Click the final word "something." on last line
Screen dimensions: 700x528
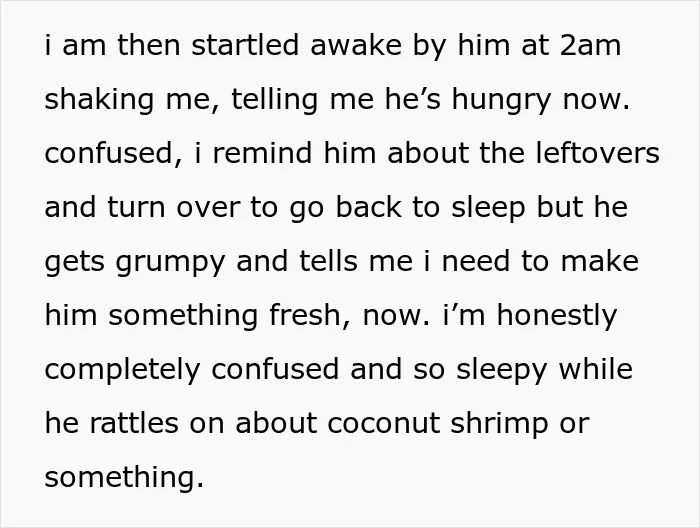pos(124,478)
